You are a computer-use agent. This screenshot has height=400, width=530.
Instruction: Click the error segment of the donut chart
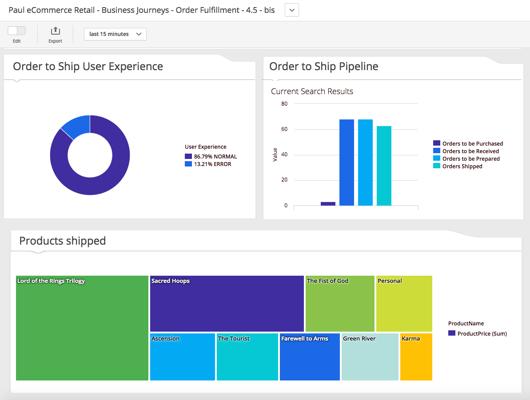[x=76, y=126]
